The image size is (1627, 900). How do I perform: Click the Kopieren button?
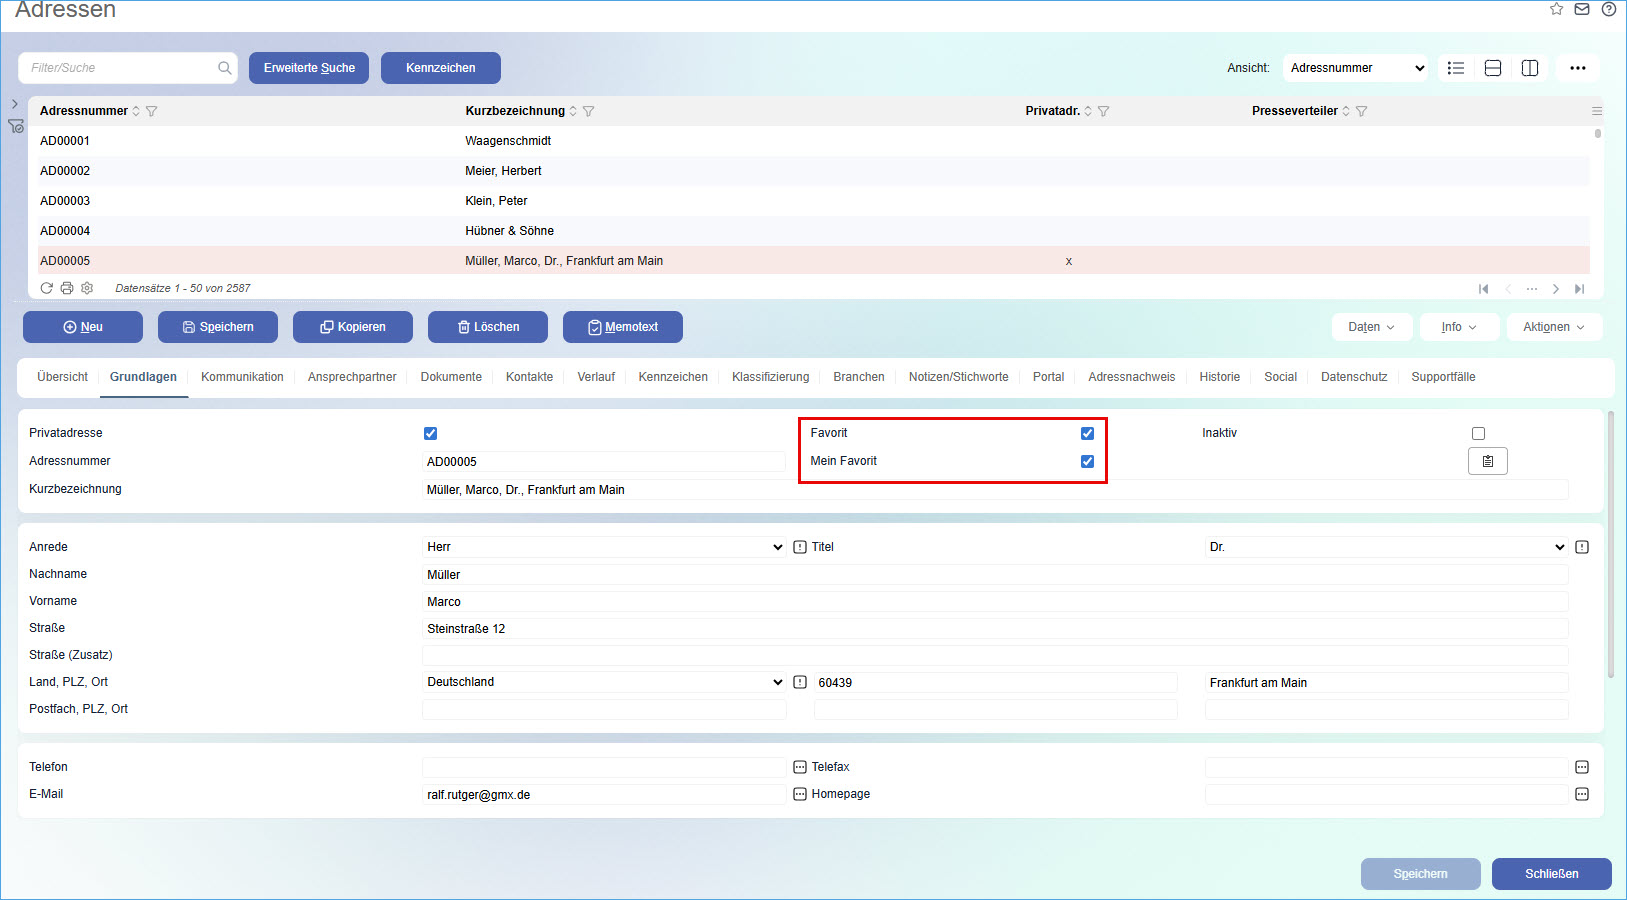tap(353, 327)
